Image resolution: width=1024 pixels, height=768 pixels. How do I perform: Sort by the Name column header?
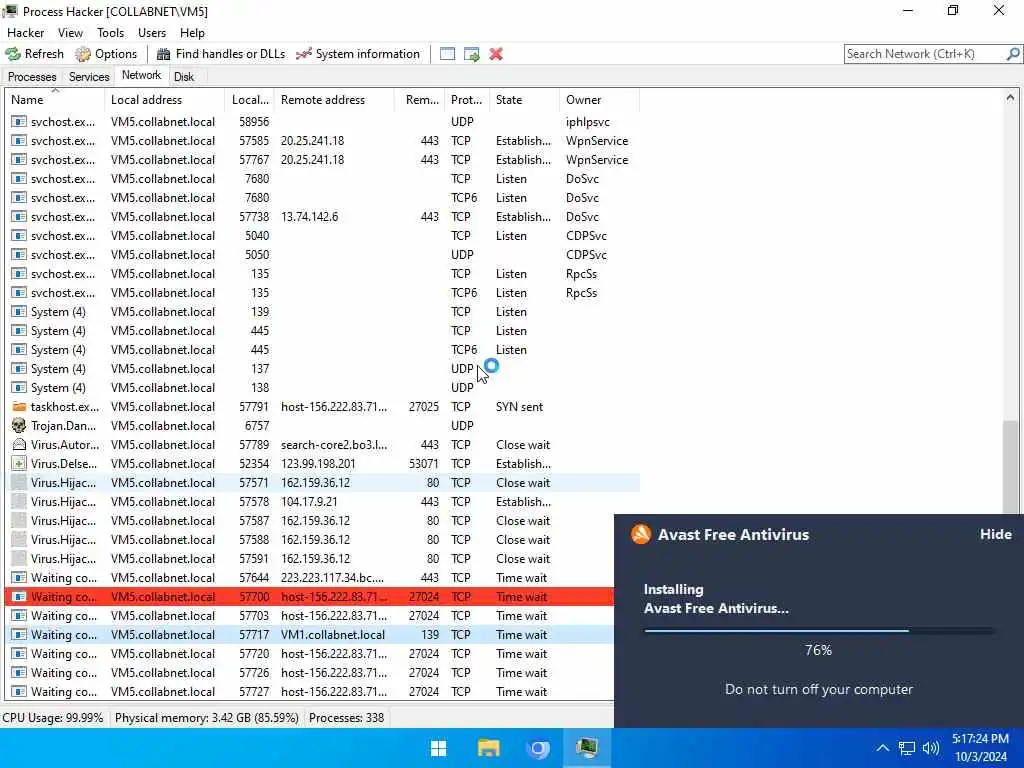point(55,100)
